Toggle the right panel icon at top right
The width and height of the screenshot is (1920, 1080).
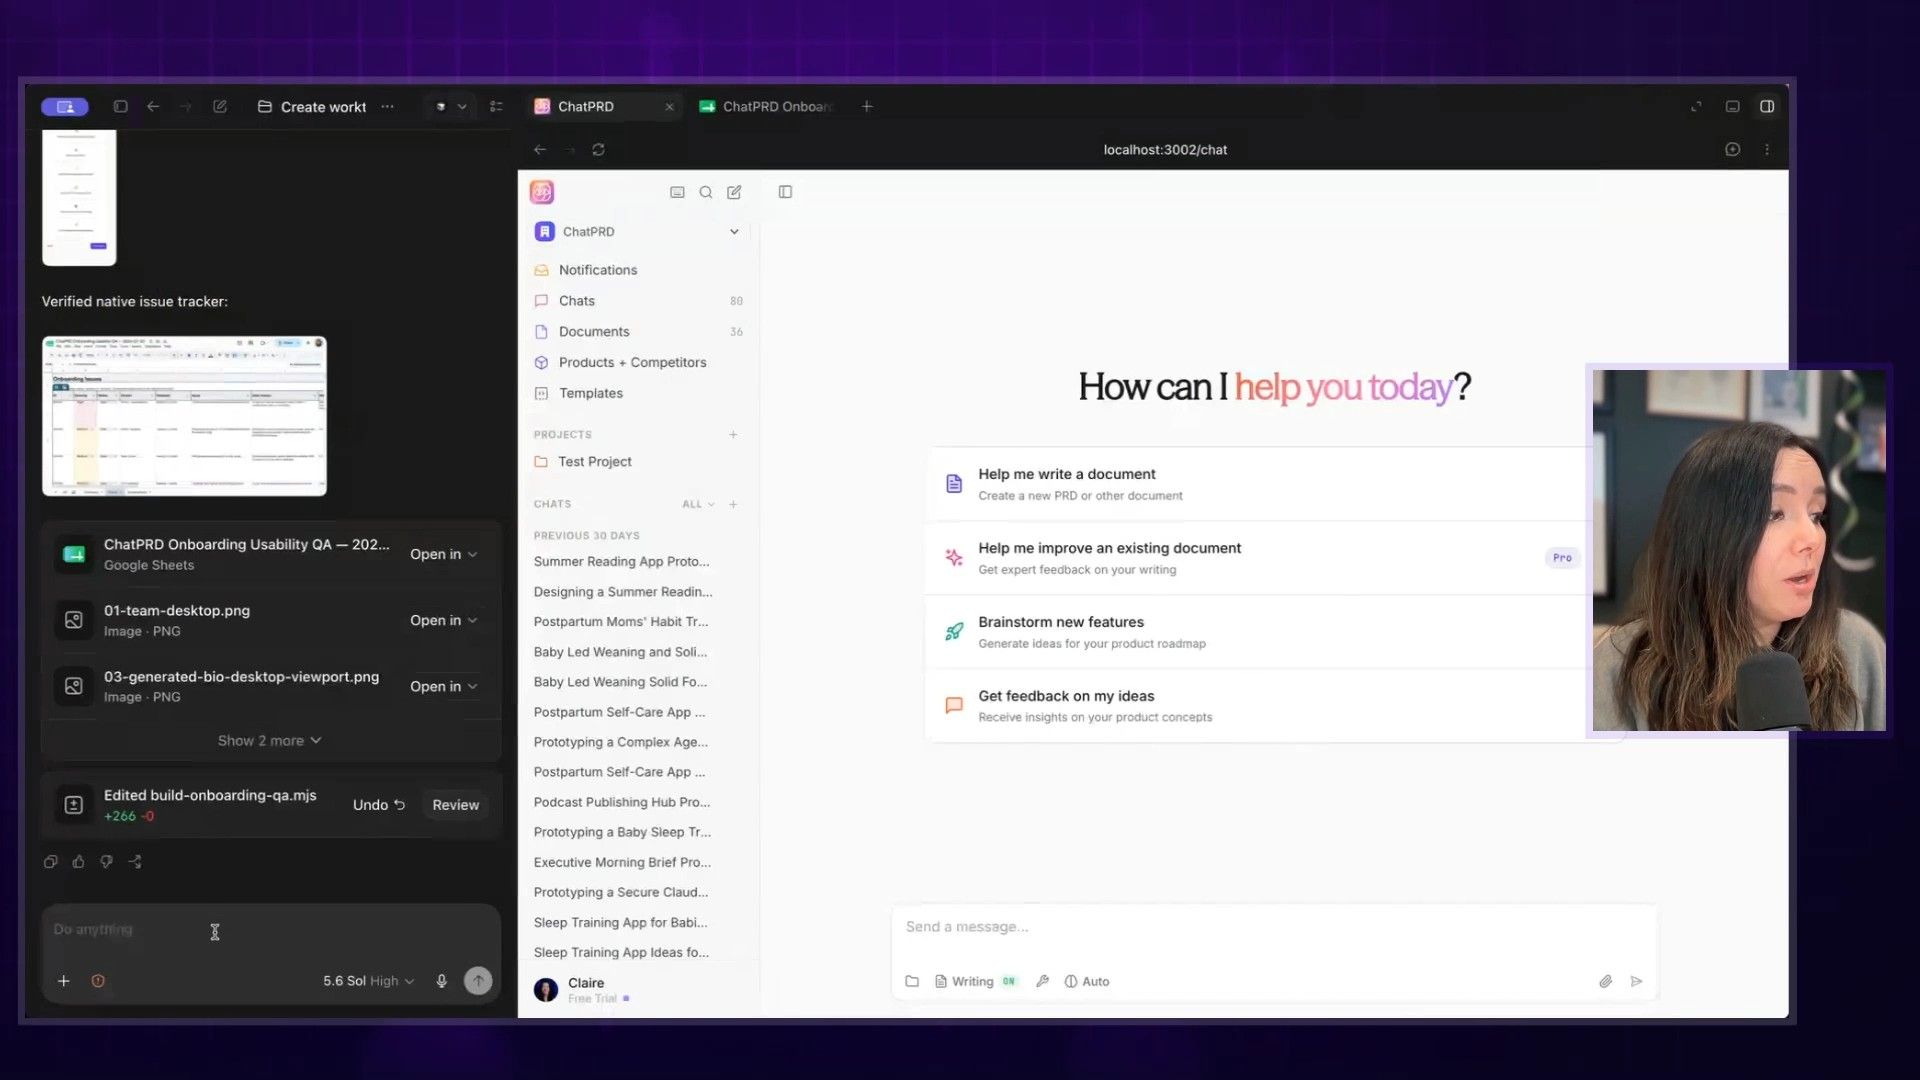[1767, 106]
